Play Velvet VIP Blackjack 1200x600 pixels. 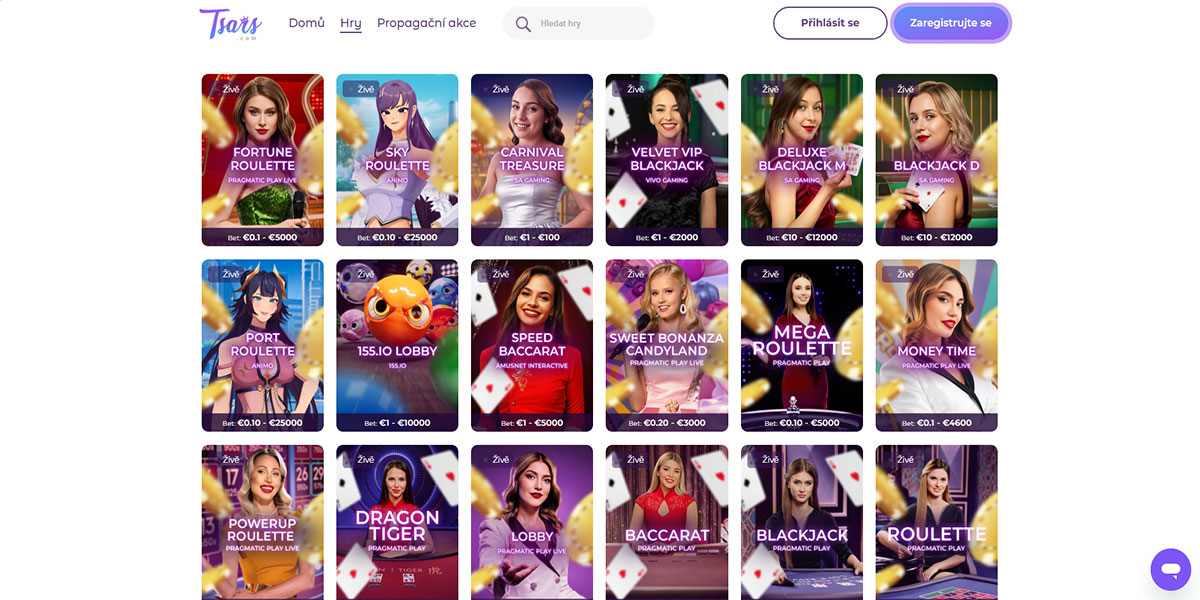pos(667,160)
